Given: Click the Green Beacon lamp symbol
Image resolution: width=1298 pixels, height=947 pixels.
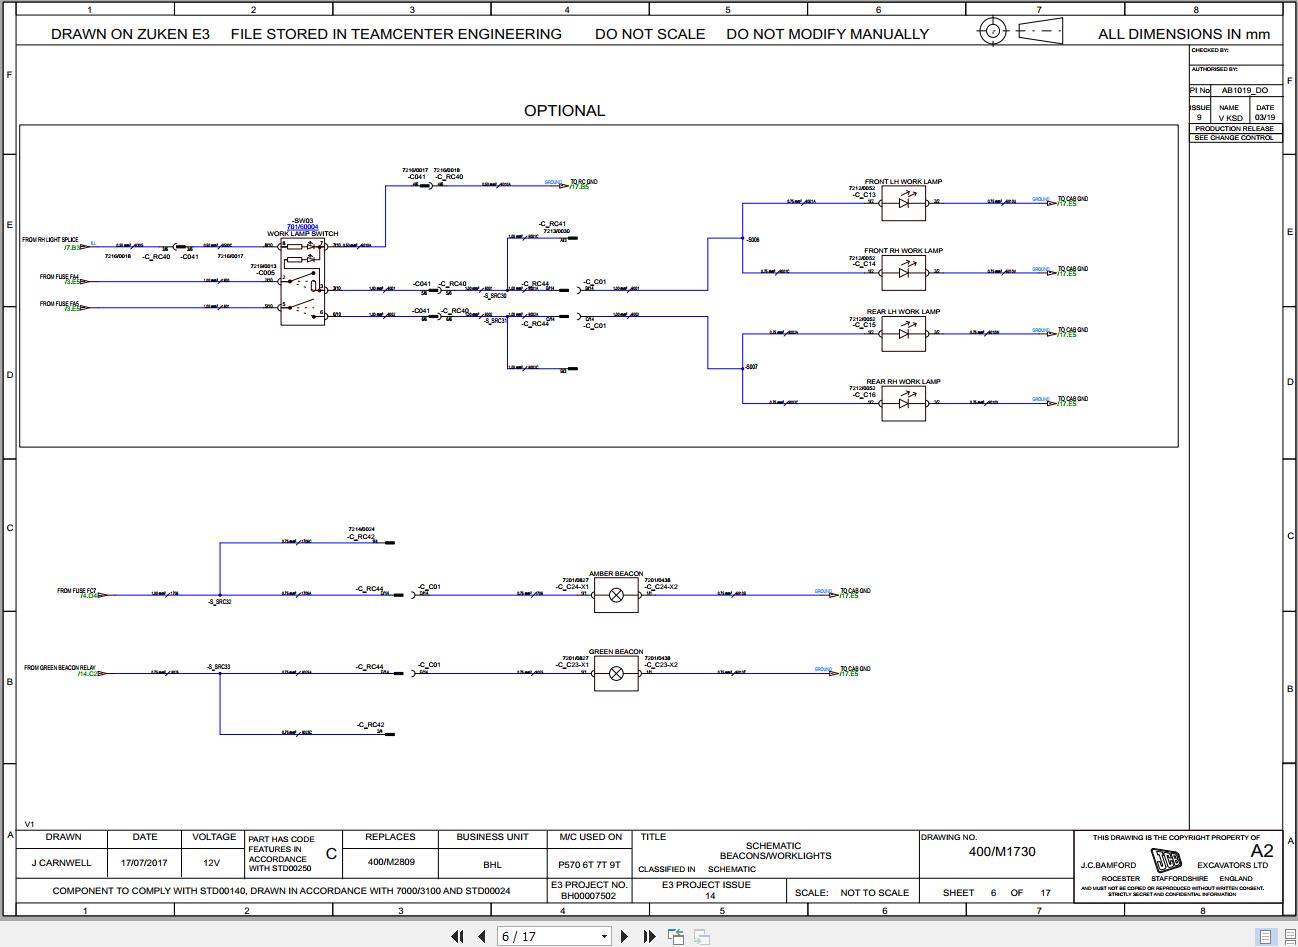Looking at the screenshot, I should 616,673.
